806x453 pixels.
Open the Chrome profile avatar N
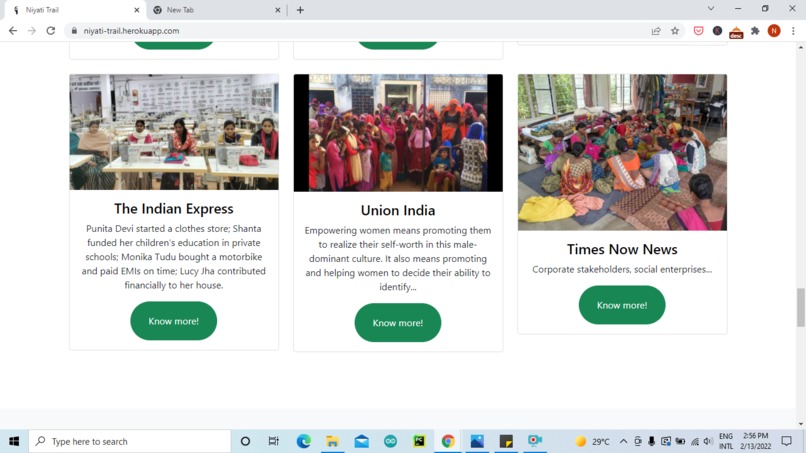pyautogui.click(x=774, y=31)
